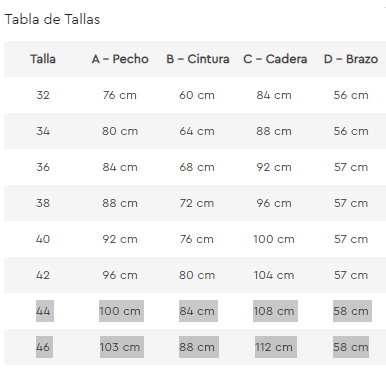Click the A – Pecho column header

tap(120, 59)
